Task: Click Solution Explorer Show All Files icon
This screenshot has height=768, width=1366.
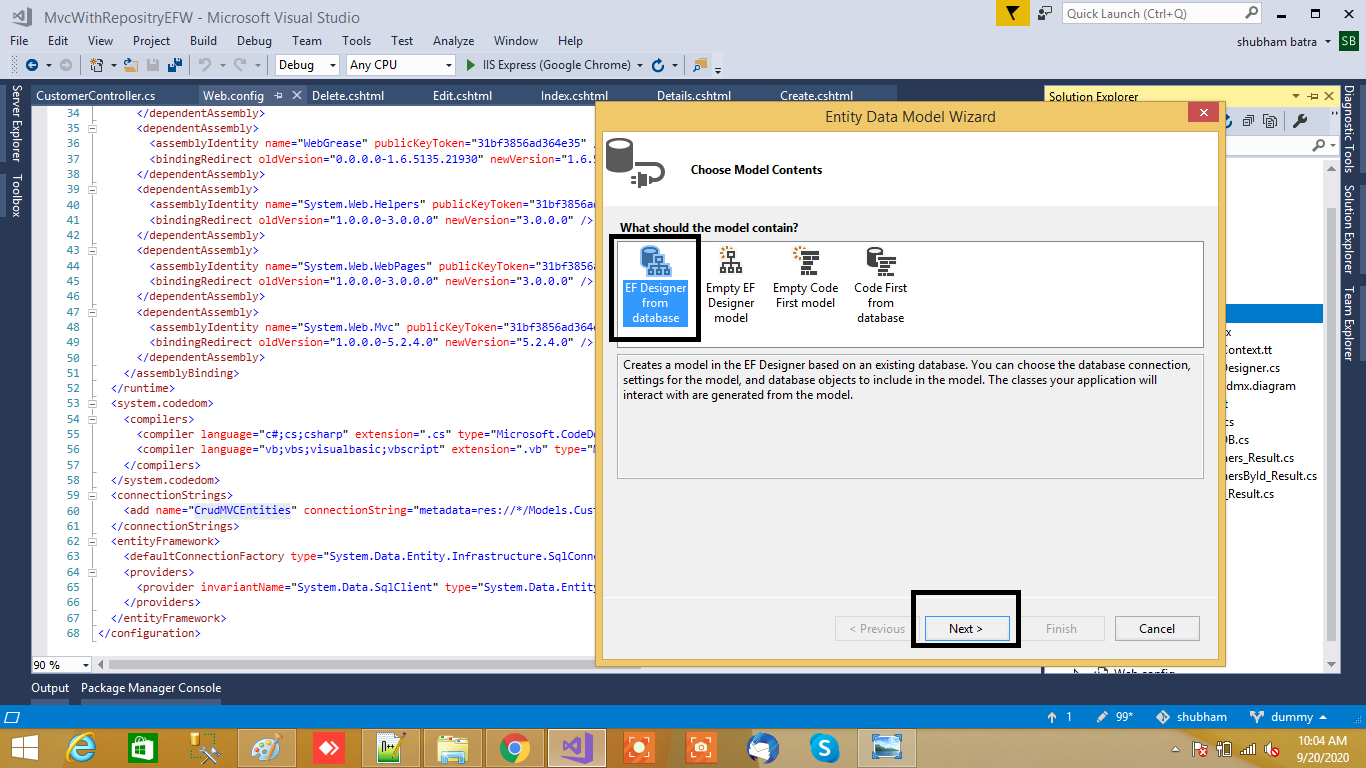Action: 1270,121
